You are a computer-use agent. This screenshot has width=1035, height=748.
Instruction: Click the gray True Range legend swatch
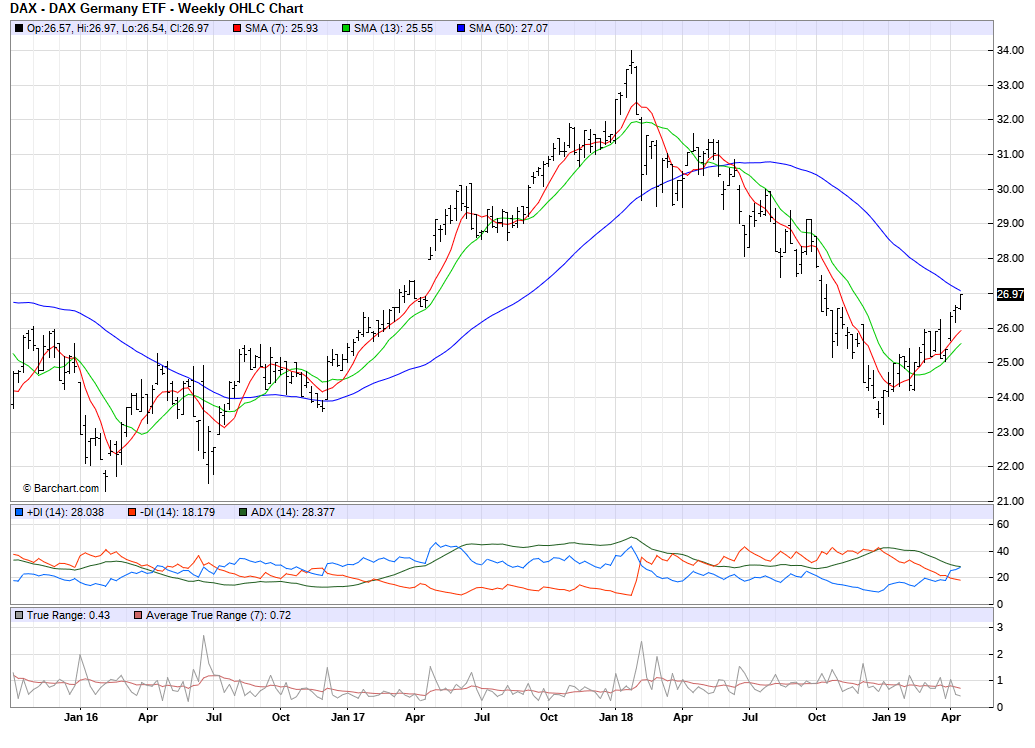point(19,615)
